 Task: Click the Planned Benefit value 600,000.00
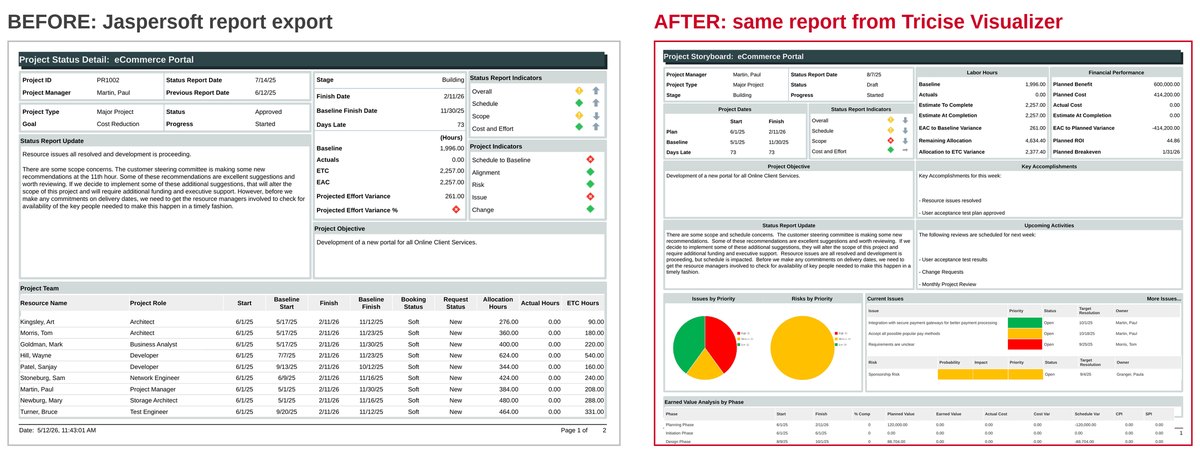pyautogui.click(x=1169, y=84)
